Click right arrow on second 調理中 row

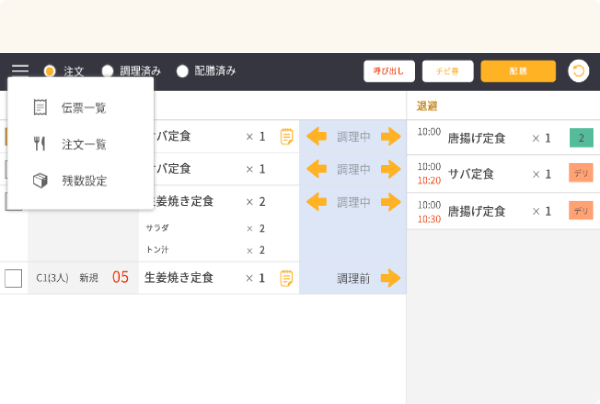pyautogui.click(x=390, y=169)
